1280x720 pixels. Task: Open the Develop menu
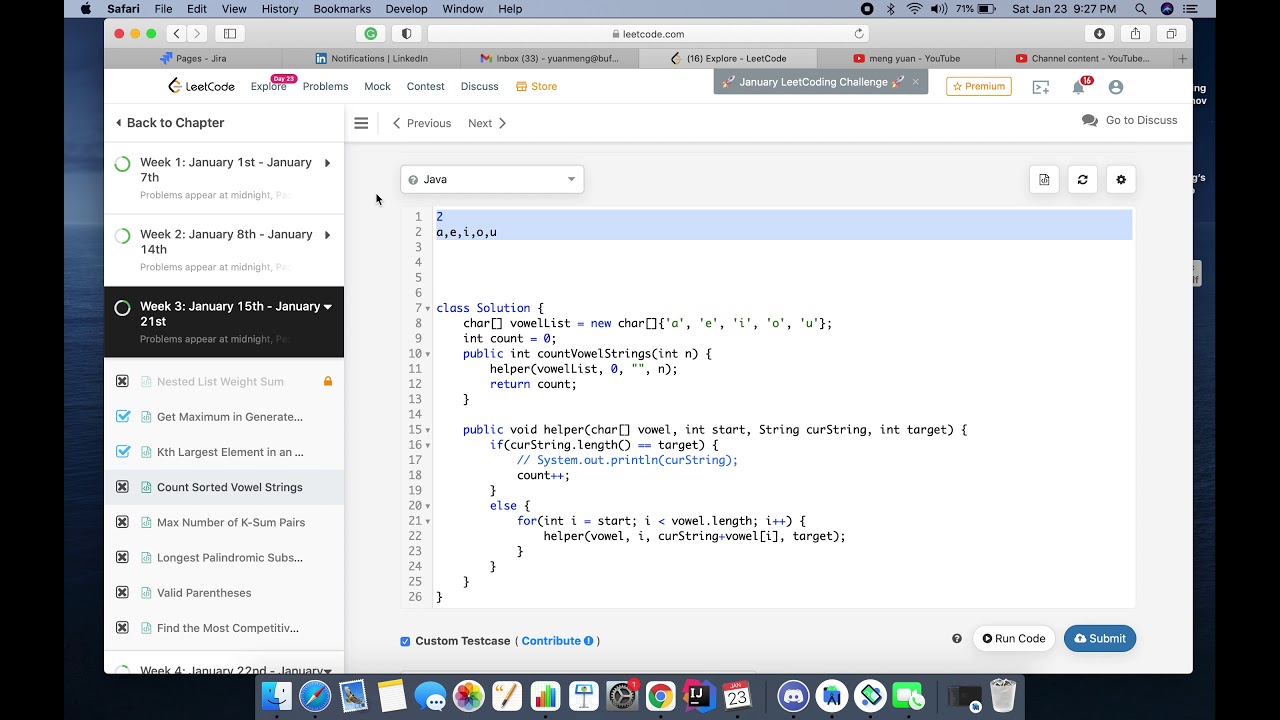(x=406, y=9)
